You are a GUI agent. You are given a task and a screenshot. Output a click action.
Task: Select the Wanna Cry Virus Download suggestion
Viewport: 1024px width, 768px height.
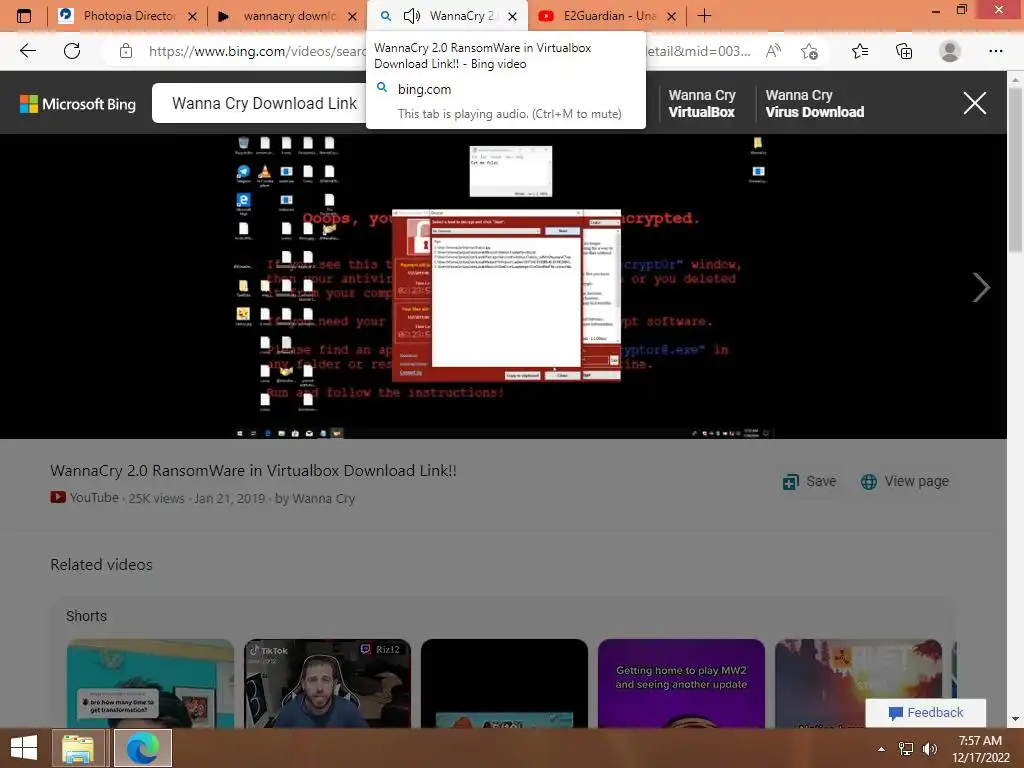[x=814, y=103]
